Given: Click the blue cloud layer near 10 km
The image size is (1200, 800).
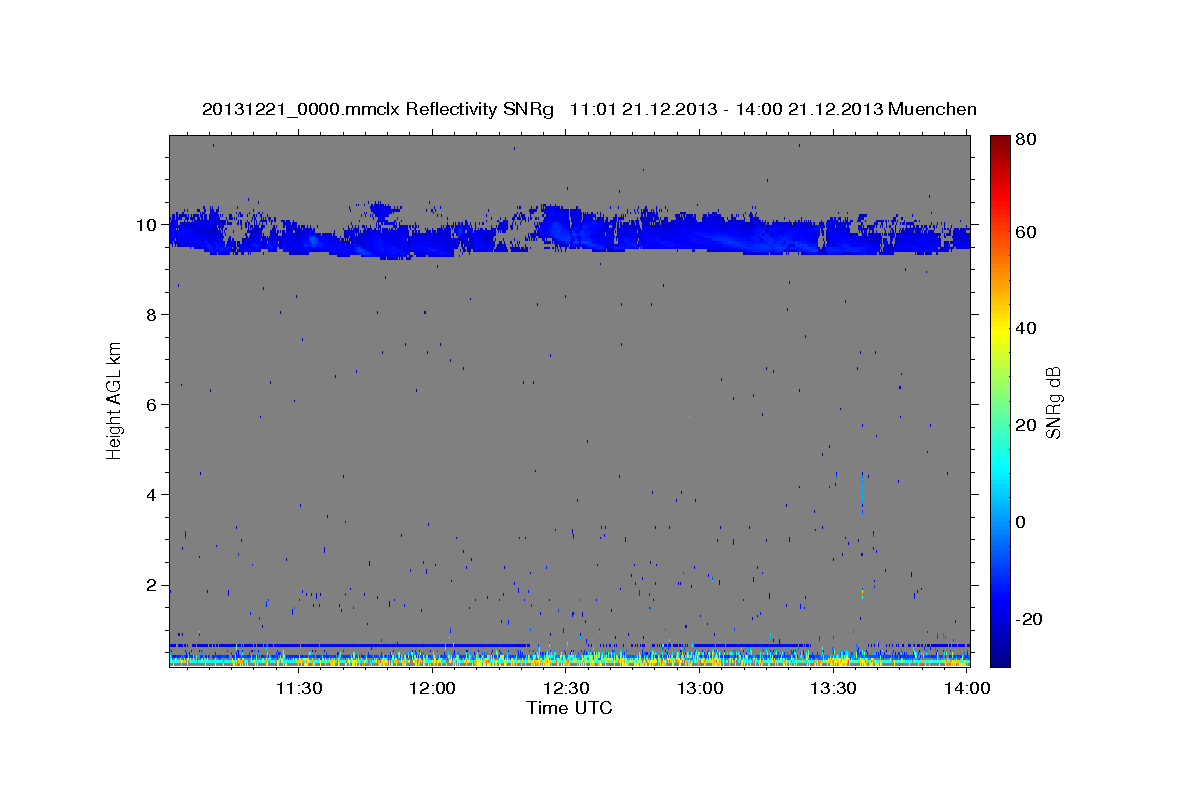Looking at the screenshot, I should (570, 233).
